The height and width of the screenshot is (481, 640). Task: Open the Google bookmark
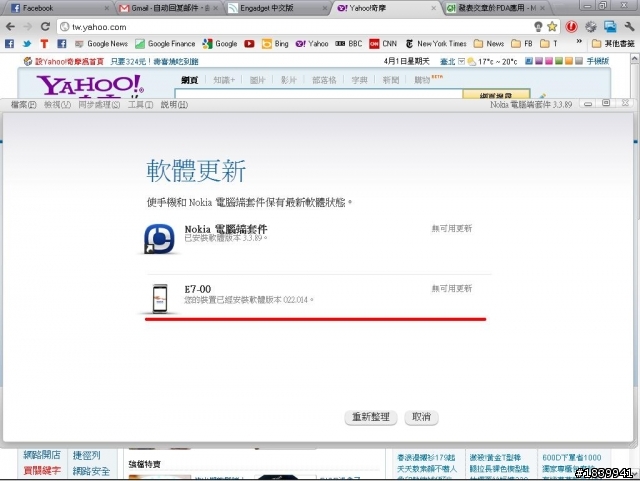[x=220, y=44]
